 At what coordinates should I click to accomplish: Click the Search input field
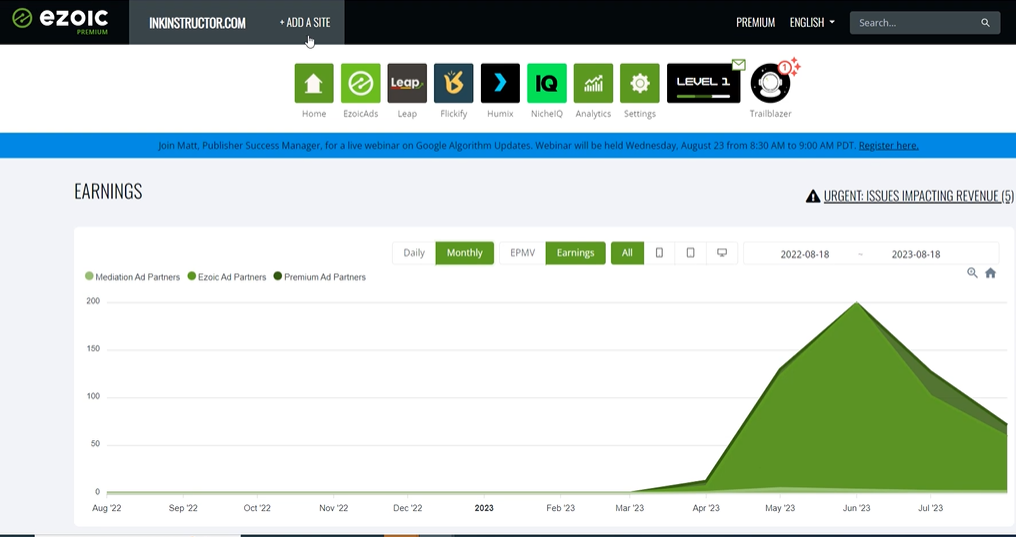click(925, 23)
